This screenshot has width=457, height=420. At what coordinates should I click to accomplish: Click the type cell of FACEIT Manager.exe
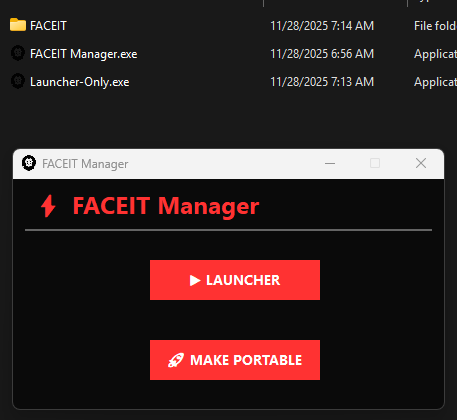click(435, 54)
